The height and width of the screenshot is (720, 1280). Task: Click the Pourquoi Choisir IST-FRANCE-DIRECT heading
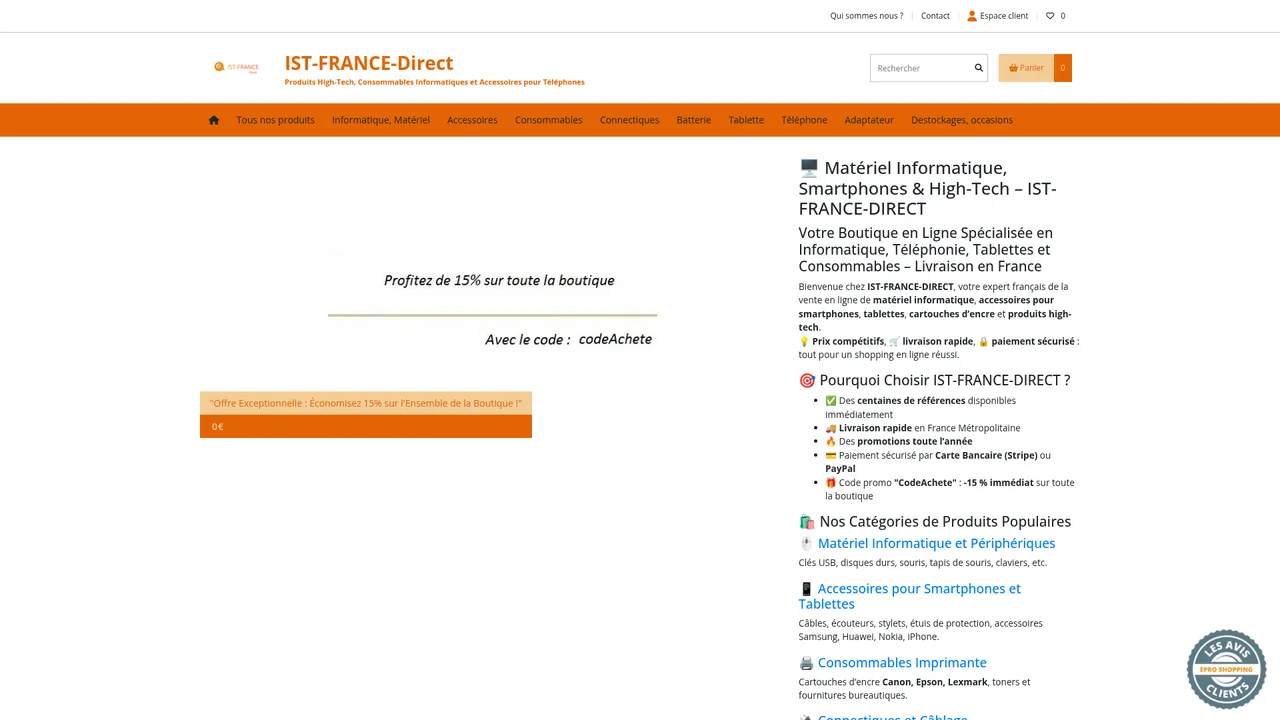[935, 380]
